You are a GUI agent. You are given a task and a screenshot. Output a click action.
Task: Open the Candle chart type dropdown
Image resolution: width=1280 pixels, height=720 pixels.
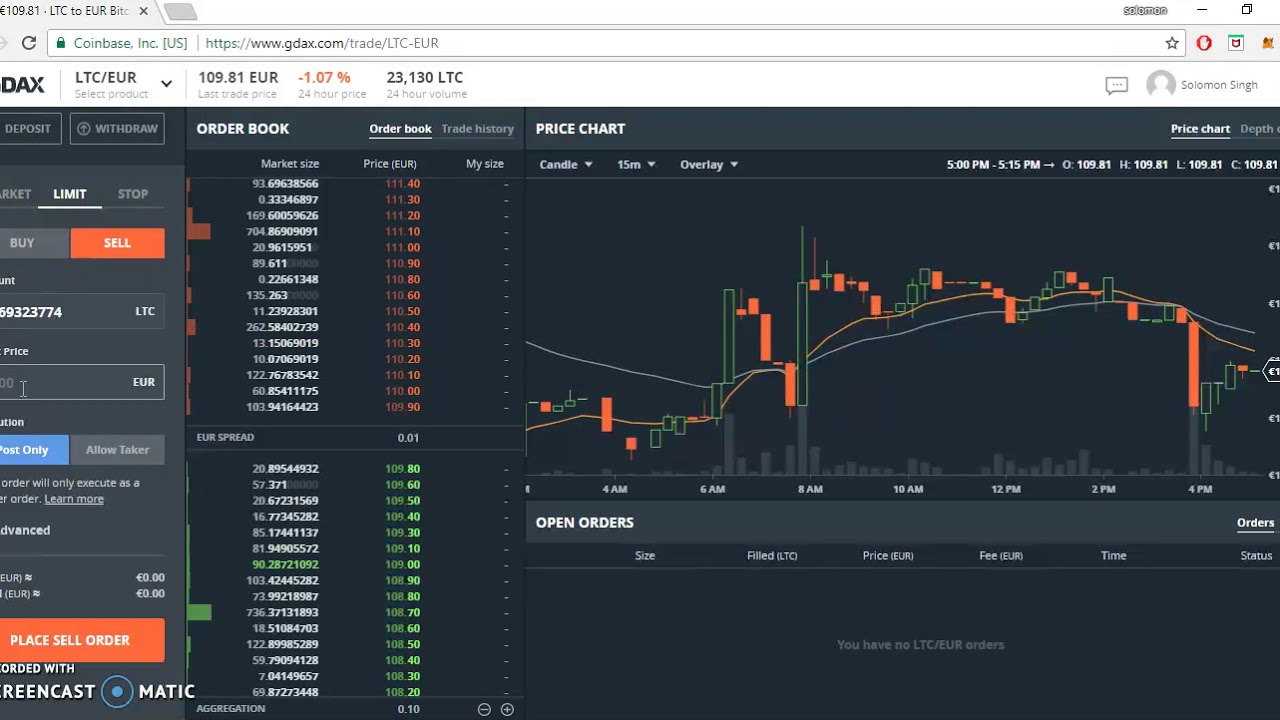566,164
